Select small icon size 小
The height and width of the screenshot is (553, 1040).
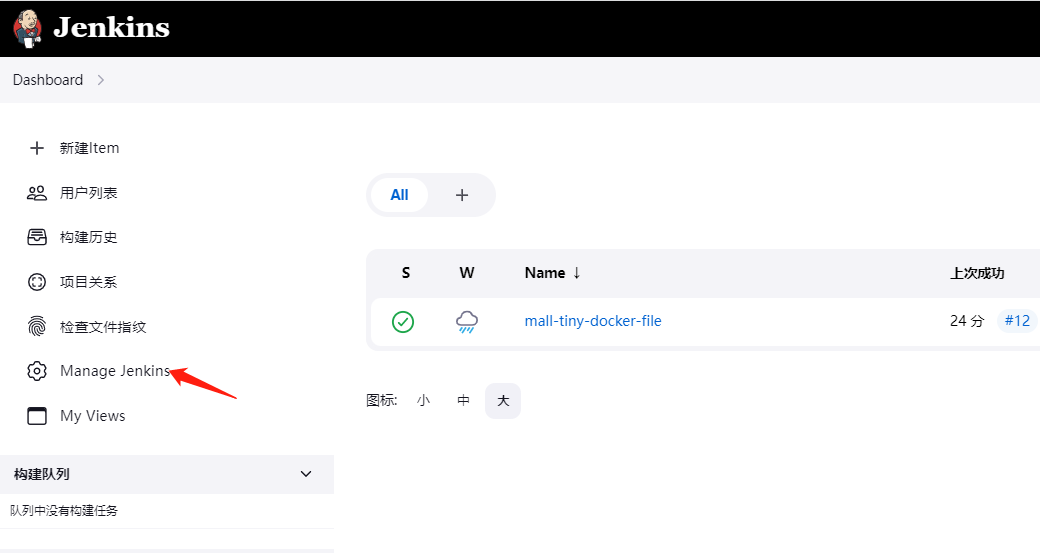pos(424,401)
